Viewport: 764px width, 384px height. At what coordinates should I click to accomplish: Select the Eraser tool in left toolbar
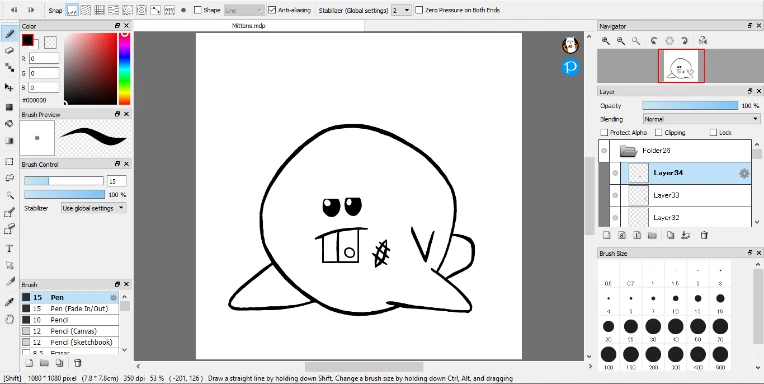coord(9,50)
